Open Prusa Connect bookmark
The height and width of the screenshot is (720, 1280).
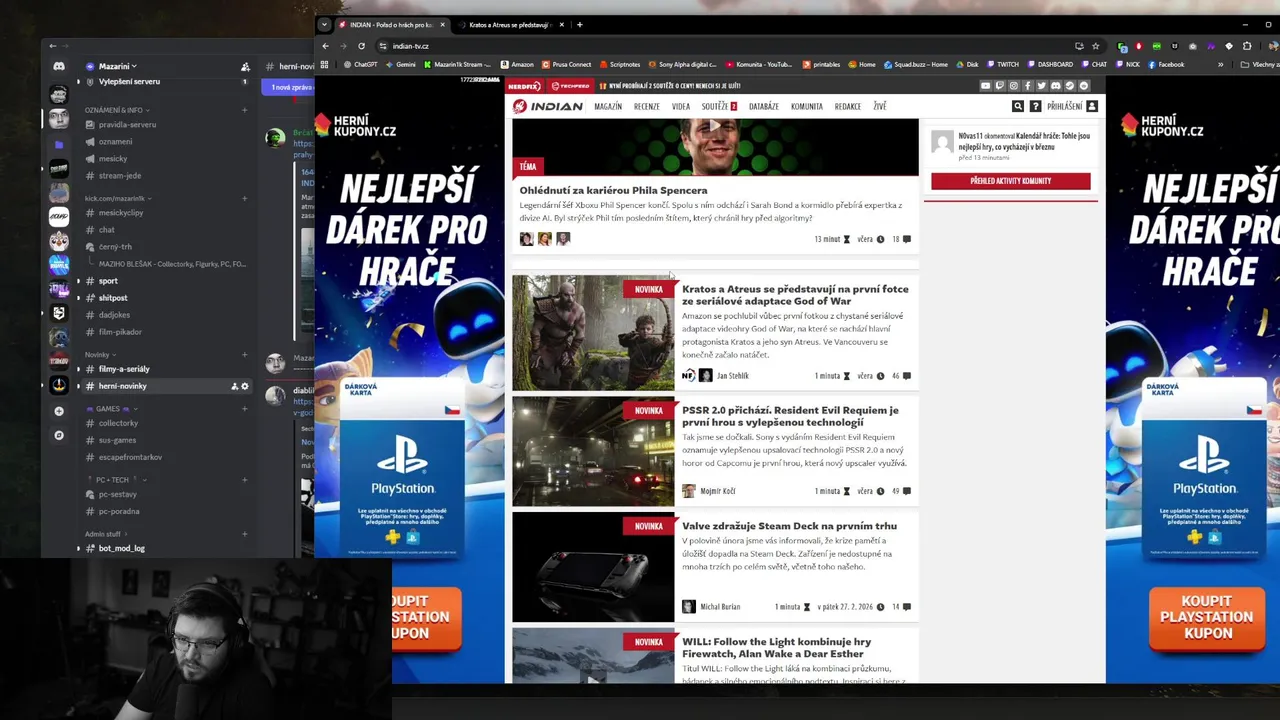[566, 65]
